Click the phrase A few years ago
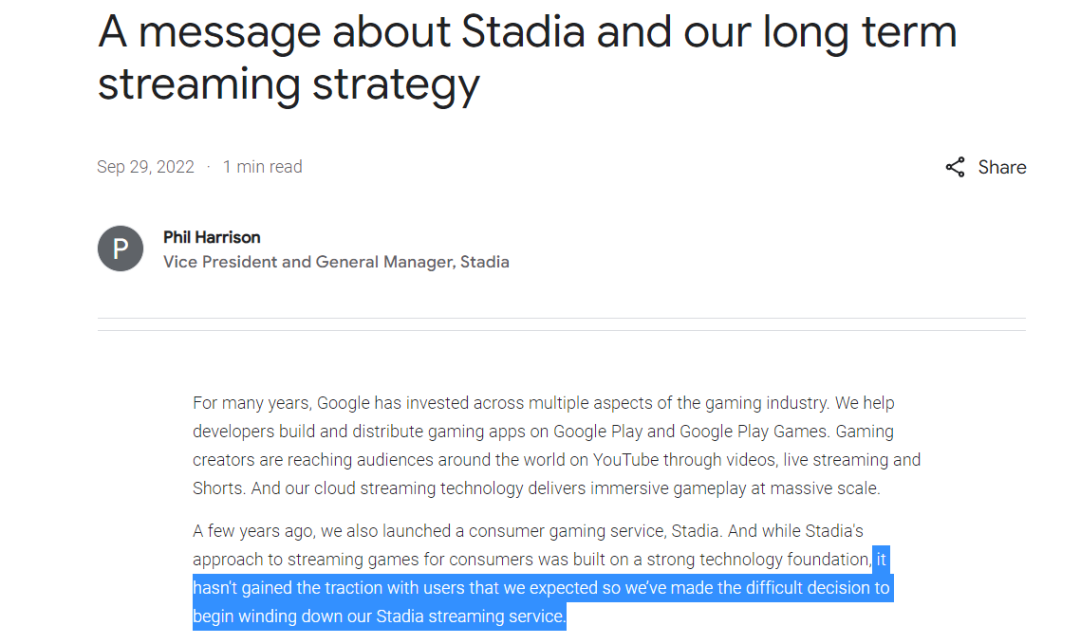 point(253,531)
